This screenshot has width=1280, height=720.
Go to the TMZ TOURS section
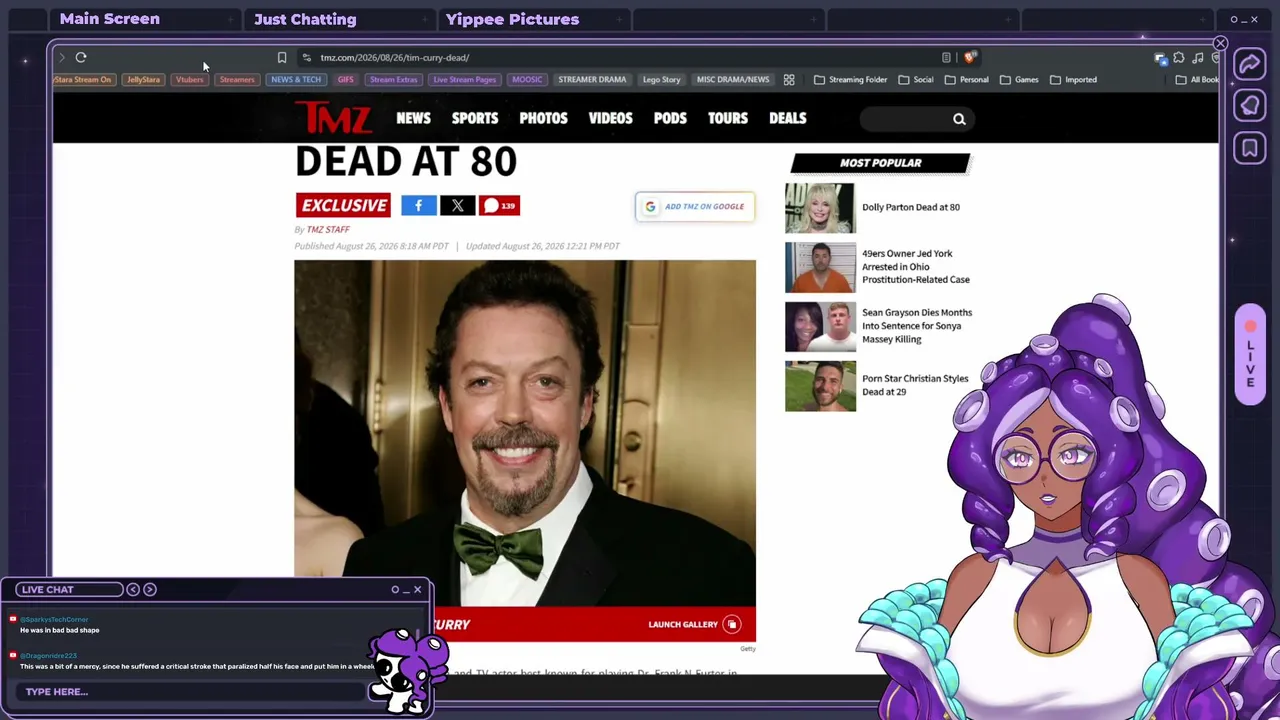click(728, 118)
